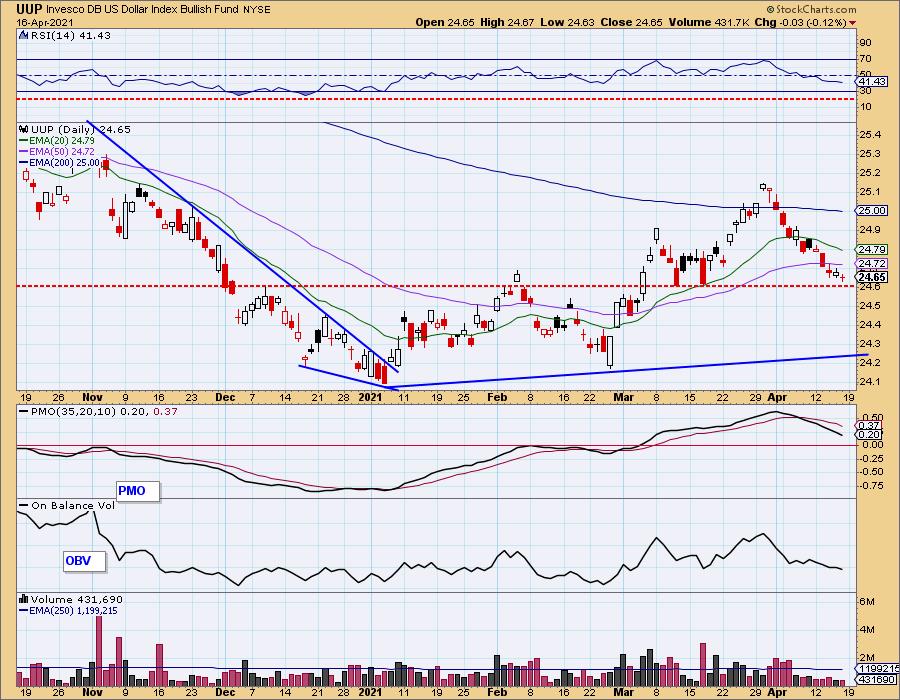Click the 24.72 EMA(50) price tag
The height and width of the screenshot is (700, 900).
coord(872,264)
